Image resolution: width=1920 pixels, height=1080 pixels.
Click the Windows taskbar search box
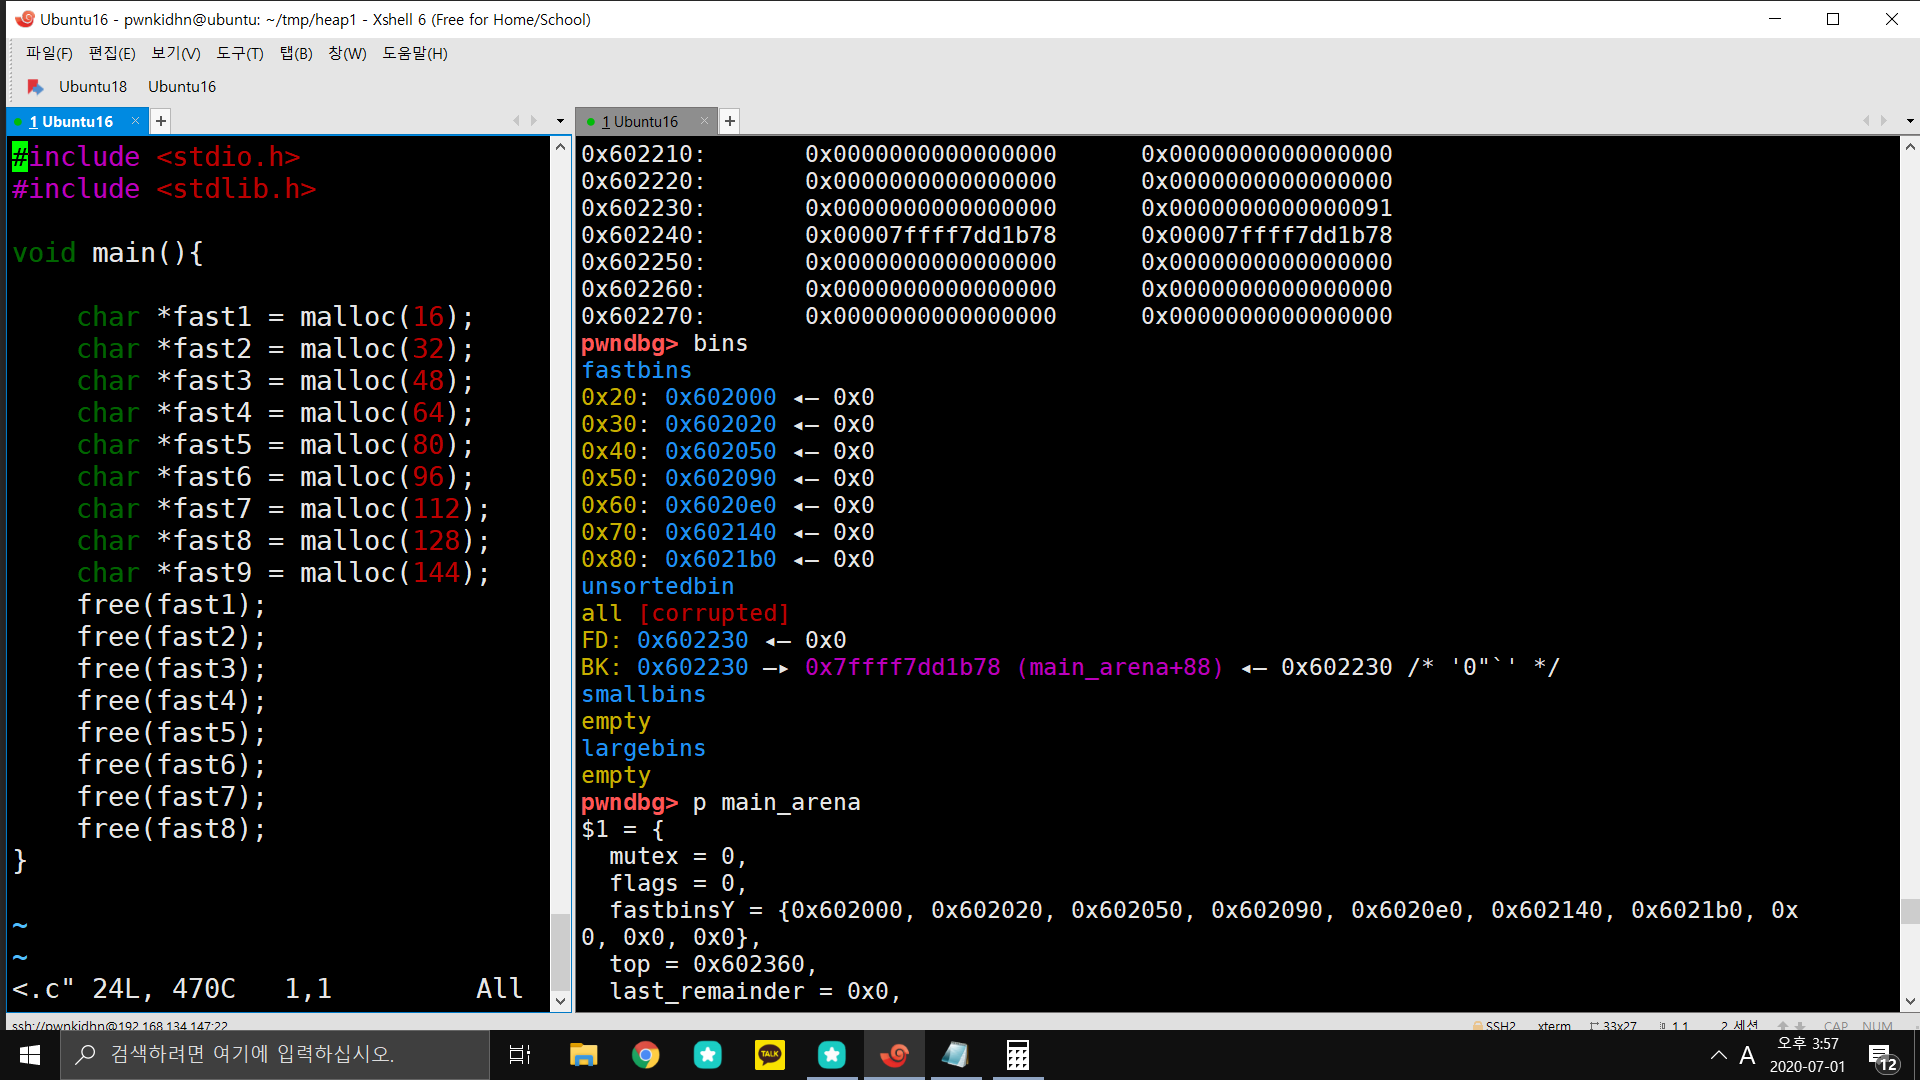coord(275,1055)
